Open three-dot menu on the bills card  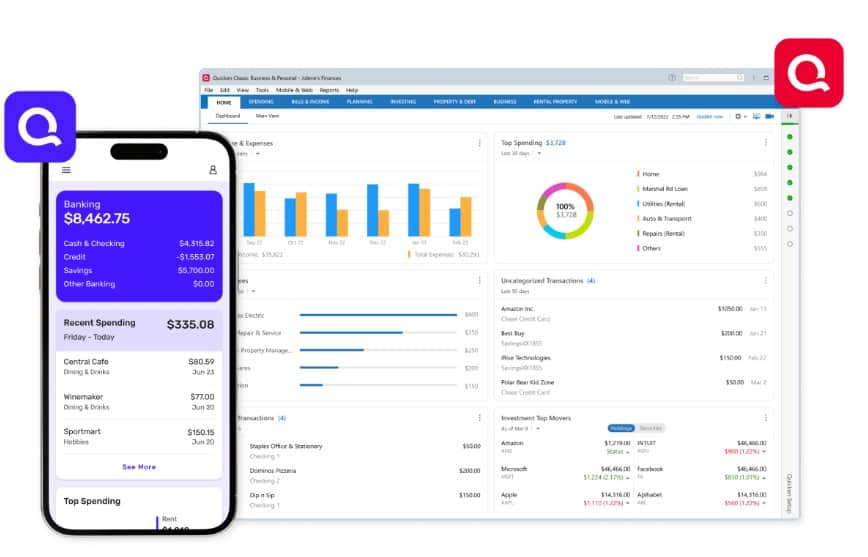click(x=479, y=281)
